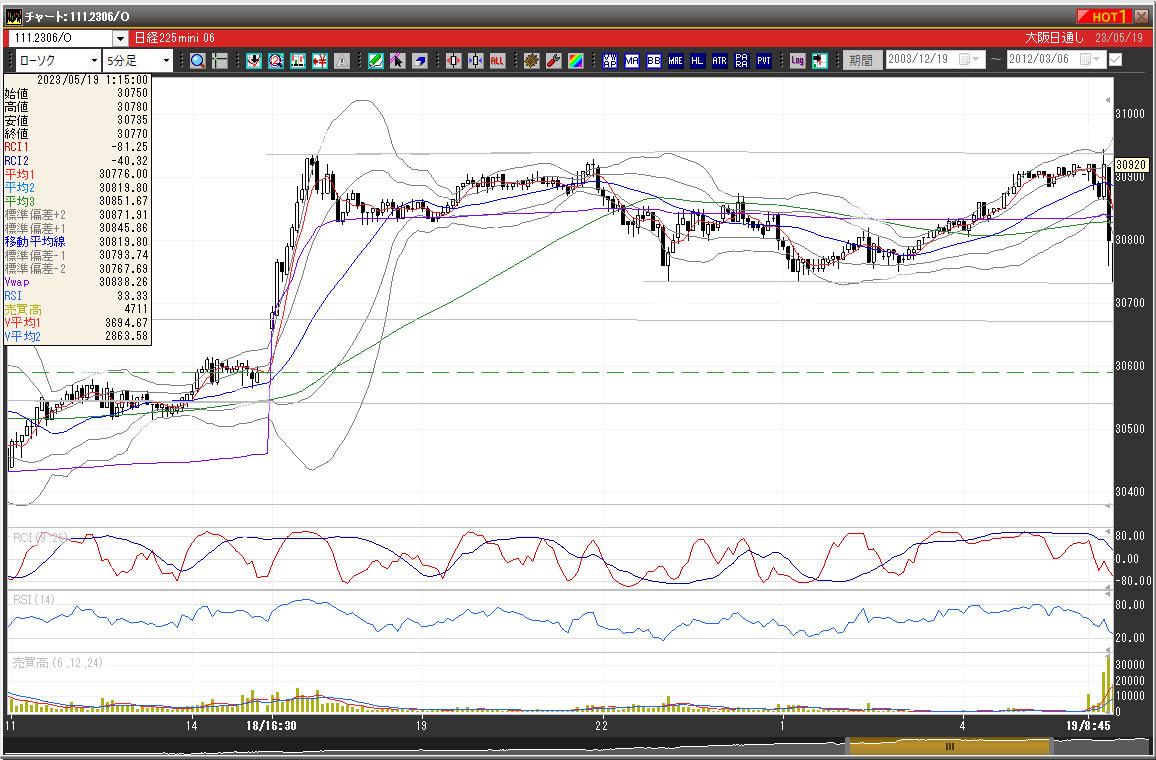The width and height of the screenshot is (1156, 760).
Task: Click the 日経225mini 06 instrument name
Action: pyautogui.click(x=174, y=38)
